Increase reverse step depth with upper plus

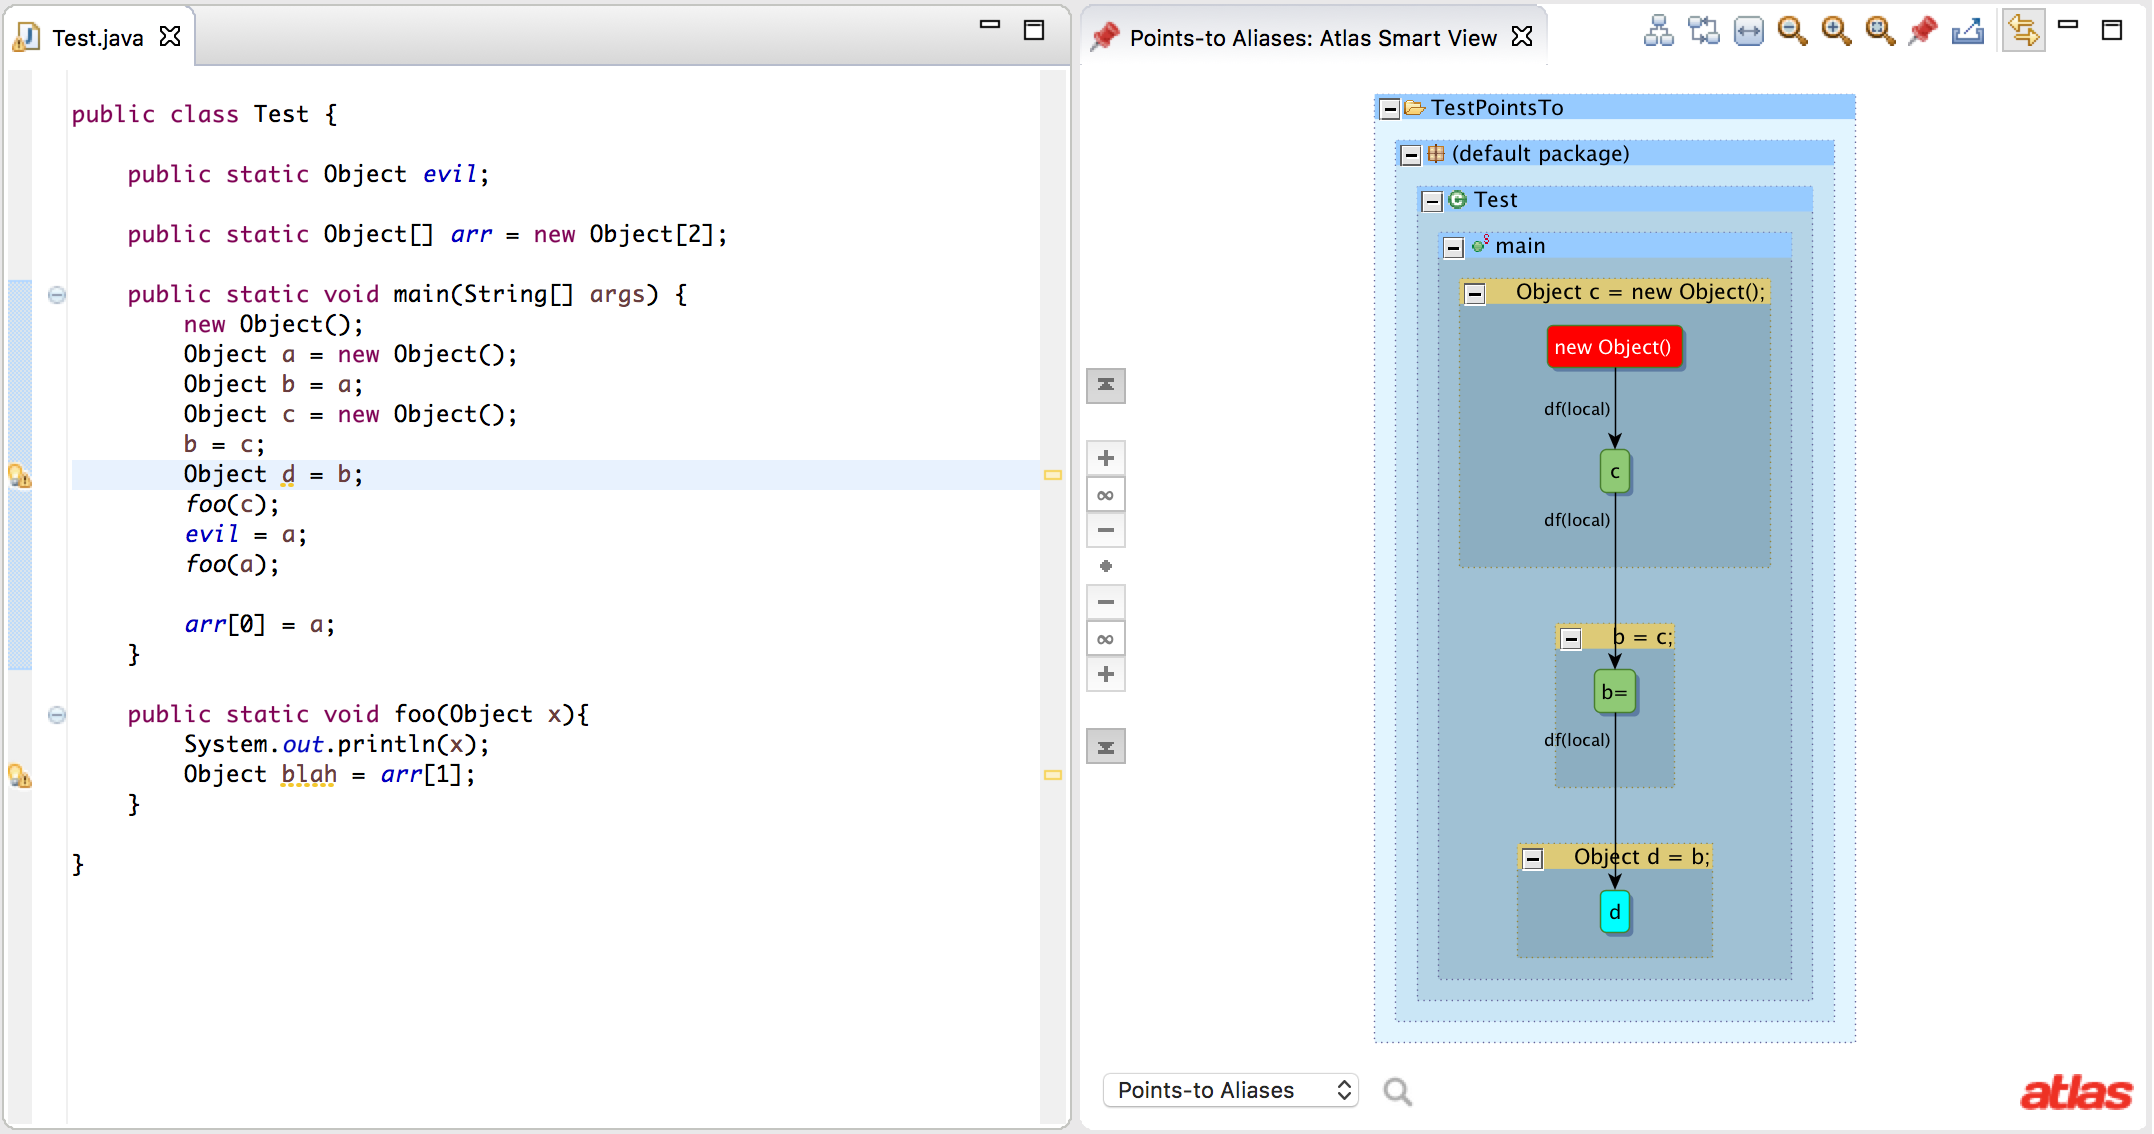1106,458
